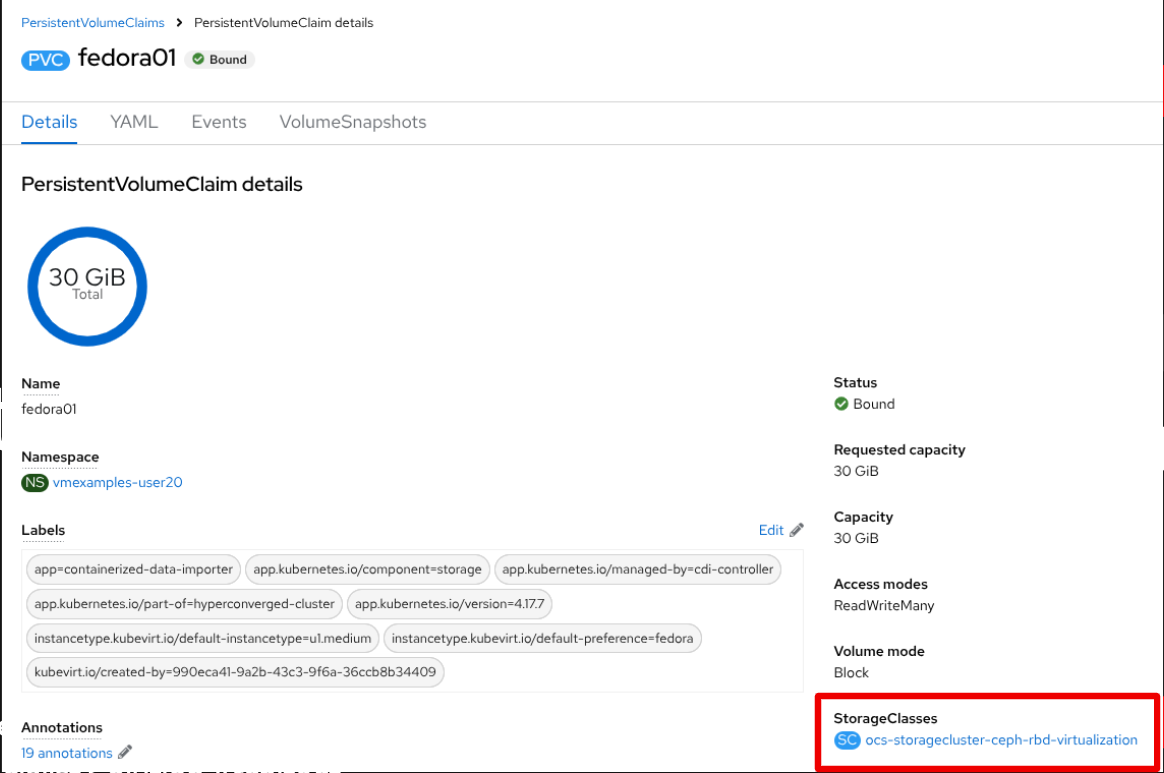The image size is (1164, 773).
Task: Open ocs-storagecluster-ceph-rbd-virtualization storage class
Action: 1001,740
